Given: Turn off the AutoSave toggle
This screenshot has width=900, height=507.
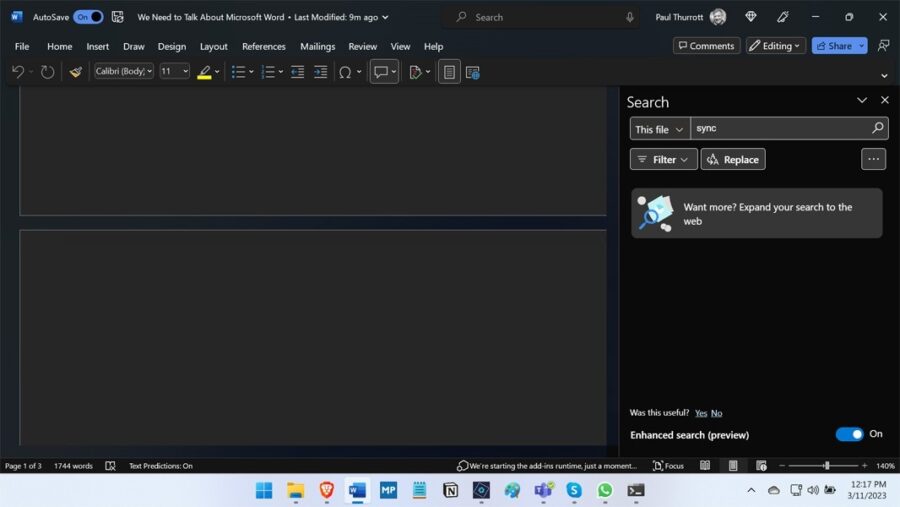Looking at the screenshot, I should pos(88,17).
